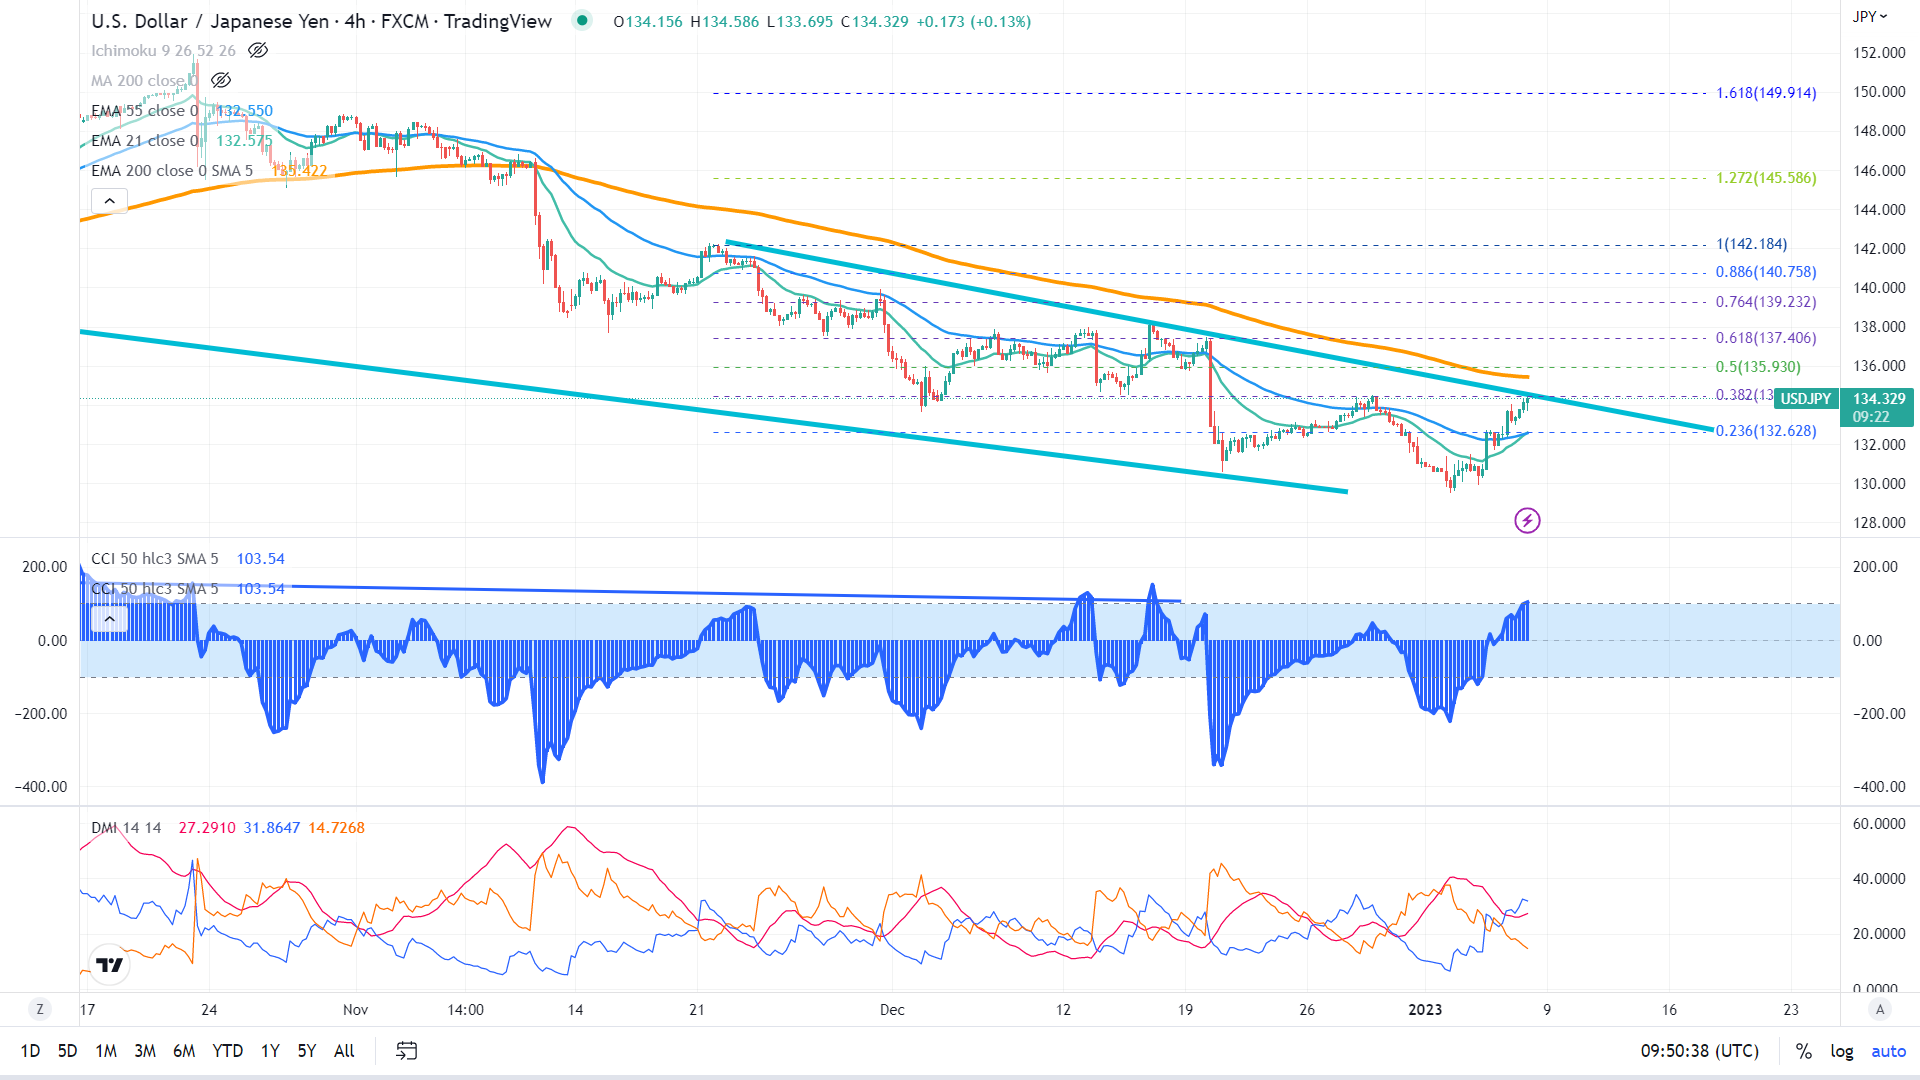1920x1080 pixels.
Task: Toggle Ichimoku indicator visibility eye icon
Action: [x=258, y=50]
